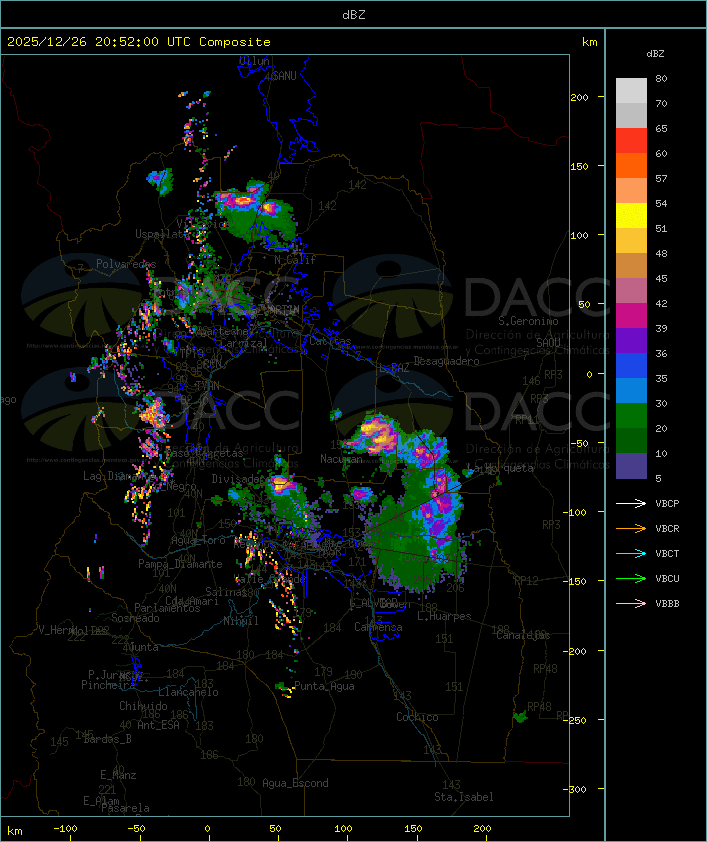707x842 pixels.
Task: Click the orange VBCR arrow icon
Action: [631, 528]
